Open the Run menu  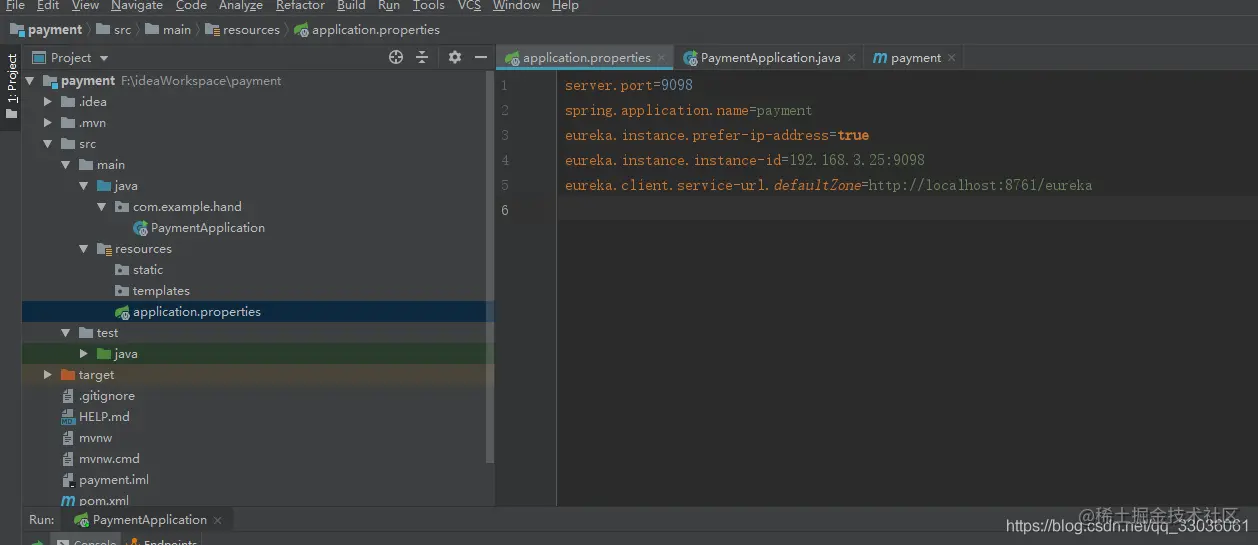[x=389, y=5]
